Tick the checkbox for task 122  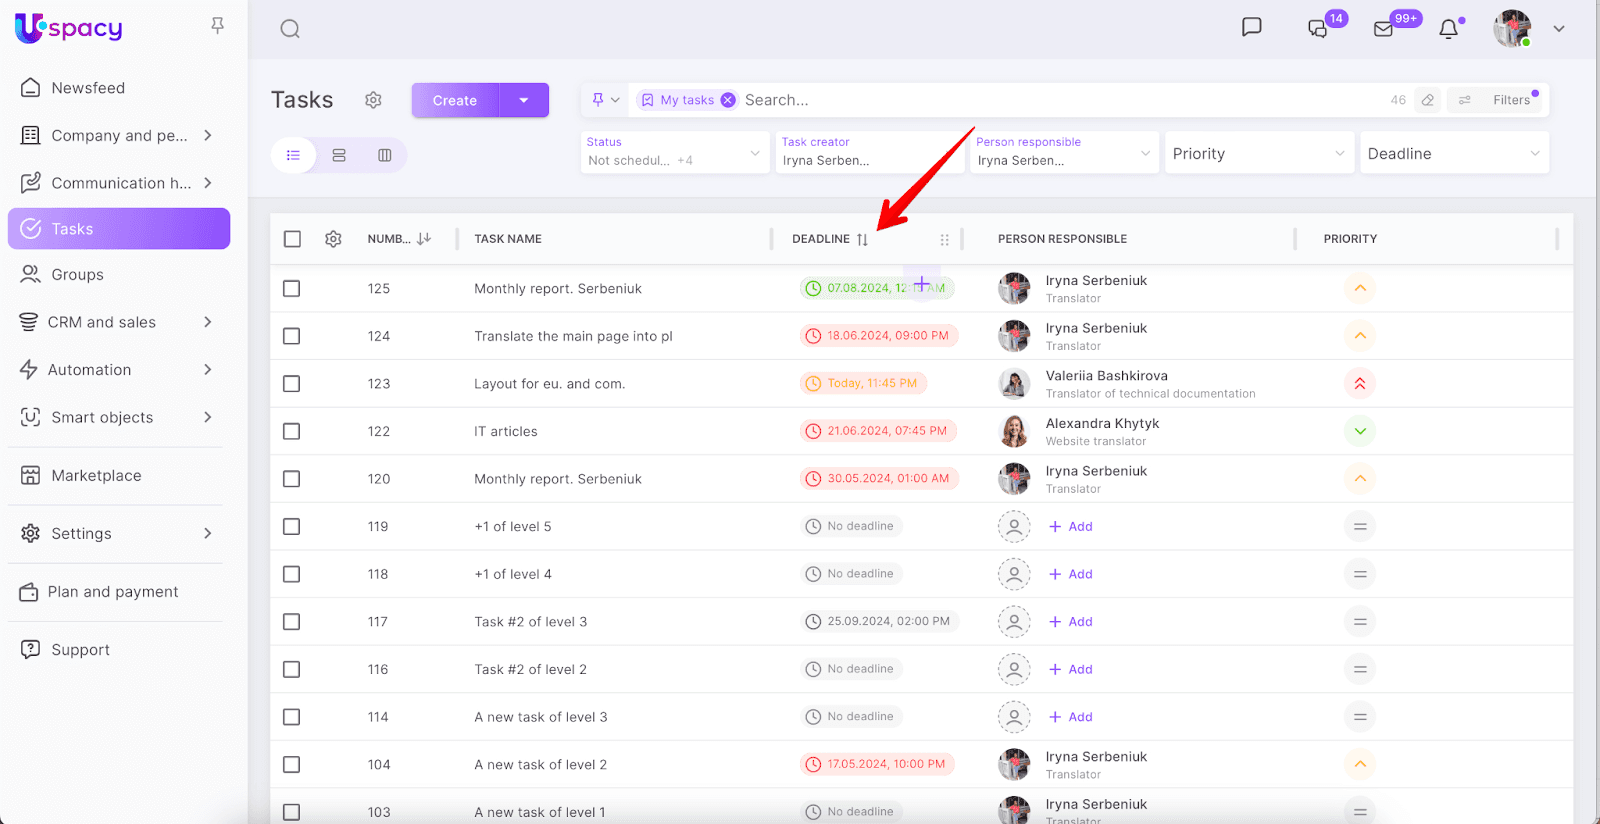[x=292, y=431]
